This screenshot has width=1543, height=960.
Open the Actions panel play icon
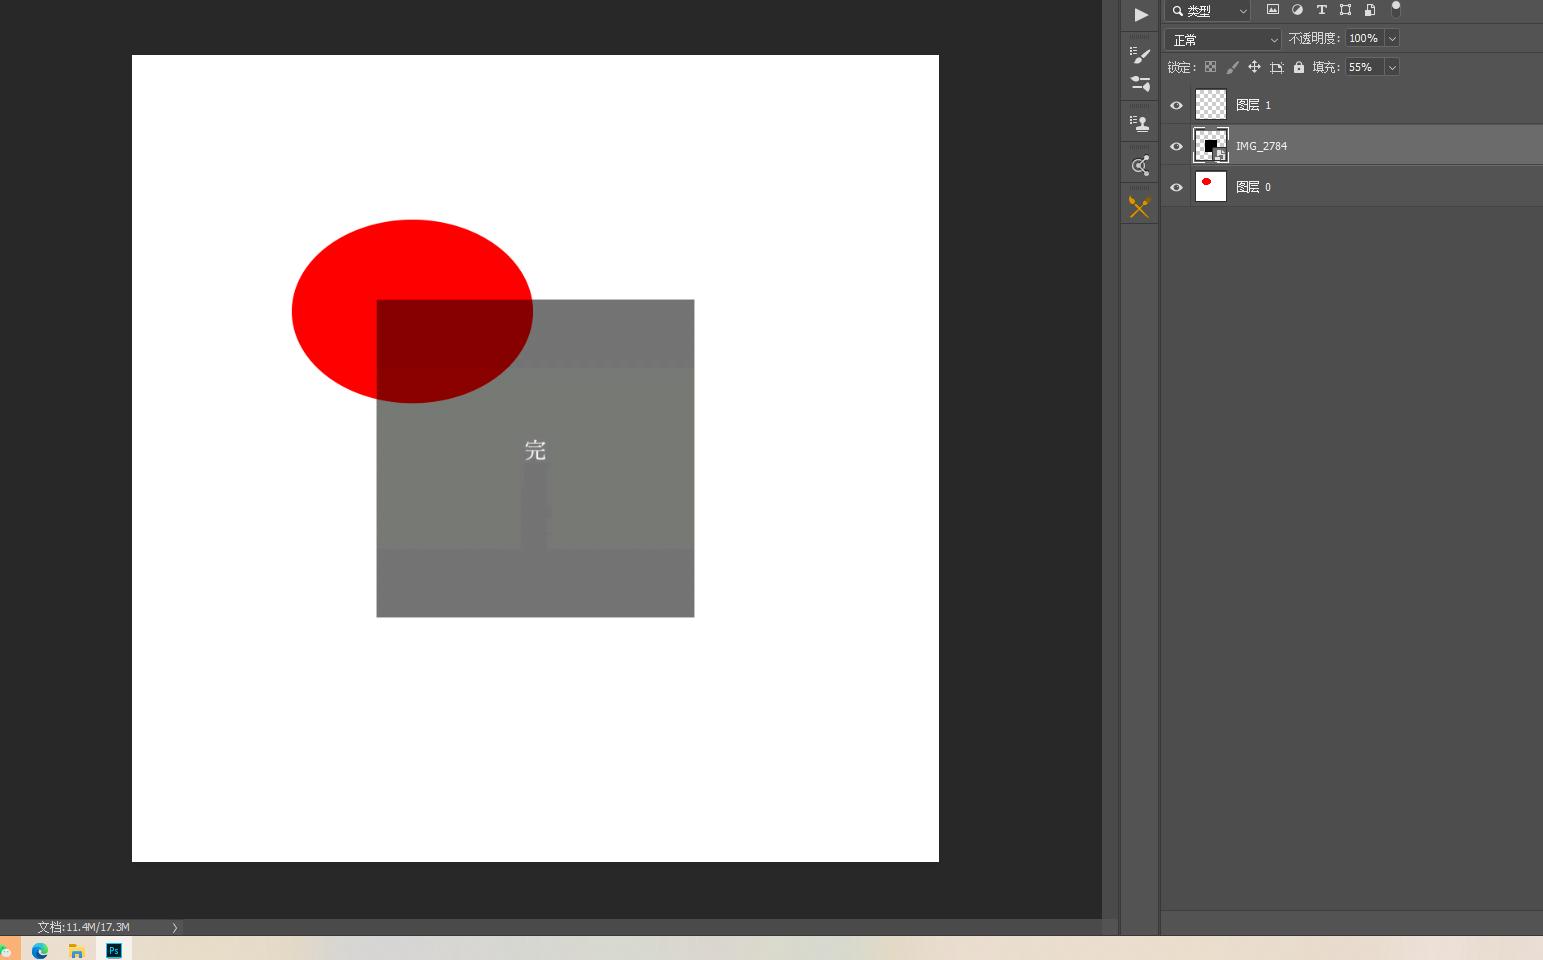(1140, 15)
